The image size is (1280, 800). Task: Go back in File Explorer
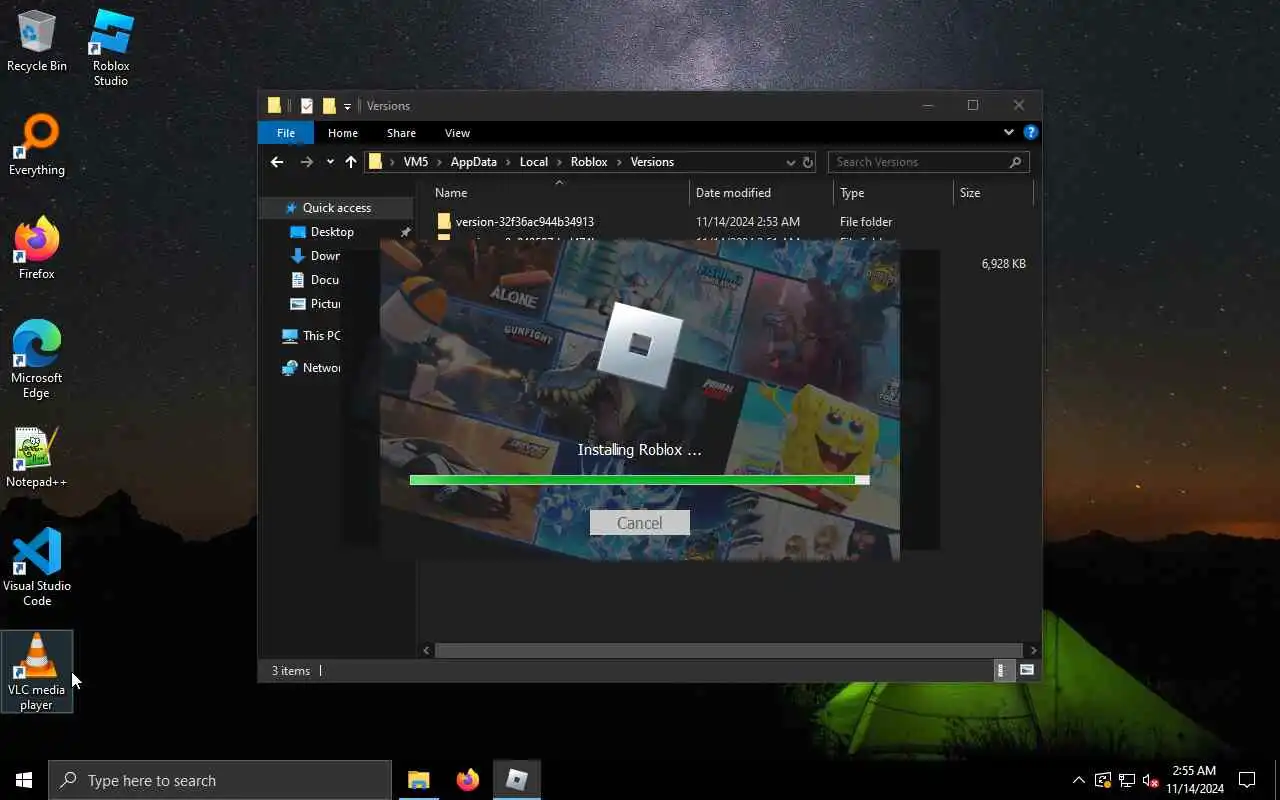click(277, 162)
